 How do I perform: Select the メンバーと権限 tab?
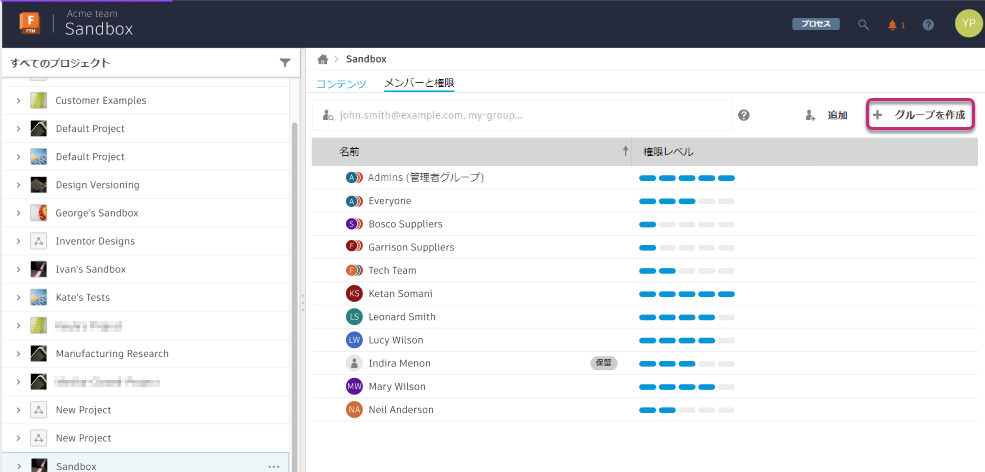[419, 84]
